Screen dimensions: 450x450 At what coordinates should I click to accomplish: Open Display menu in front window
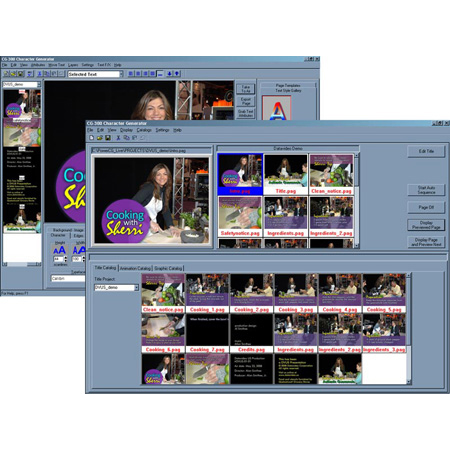[126, 130]
